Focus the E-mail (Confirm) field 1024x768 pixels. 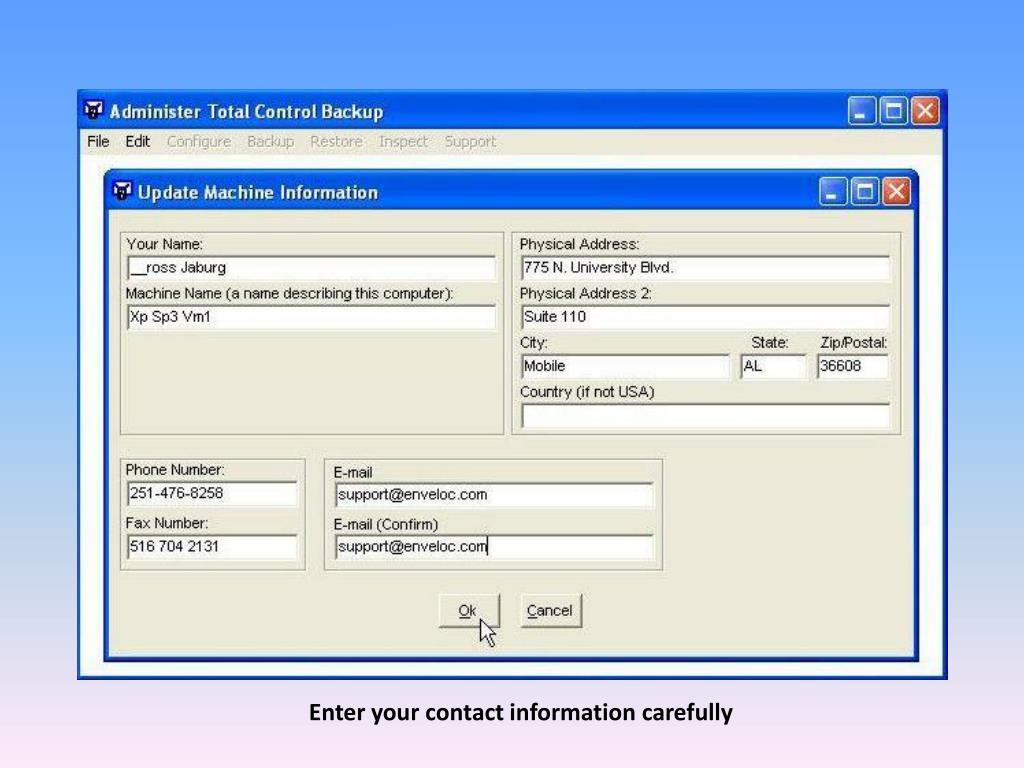[494, 547]
